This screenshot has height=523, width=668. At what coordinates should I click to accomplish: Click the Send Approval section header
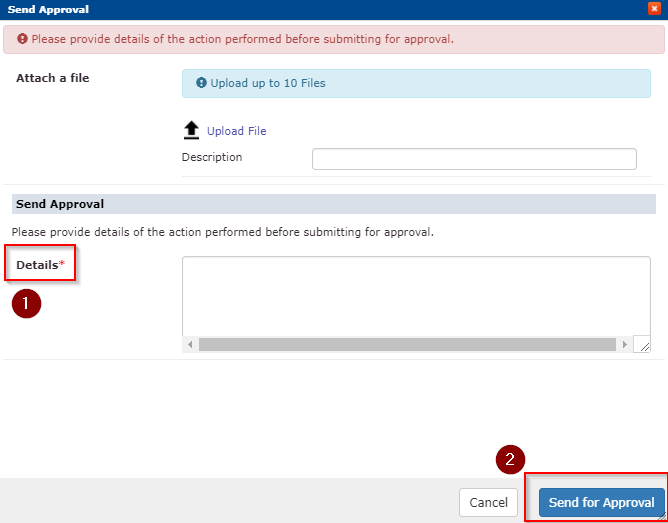point(334,204)
